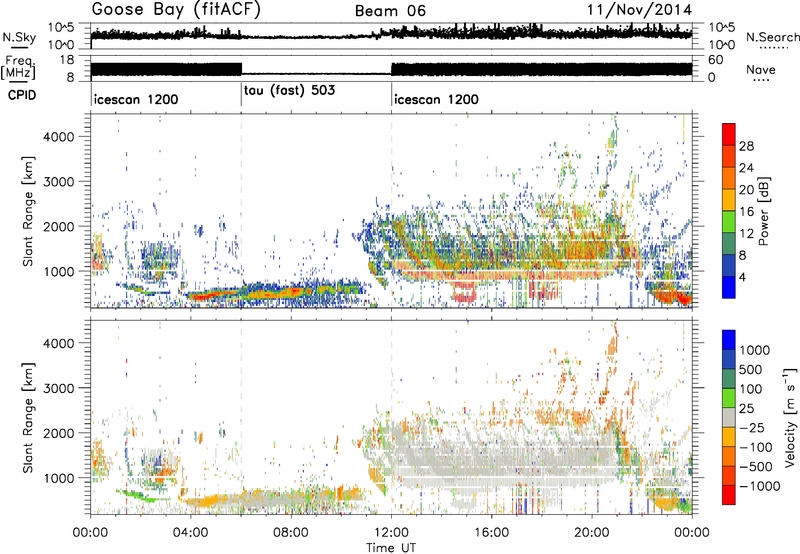Click the 'Power [dB]' color bar title

point(764,211)
